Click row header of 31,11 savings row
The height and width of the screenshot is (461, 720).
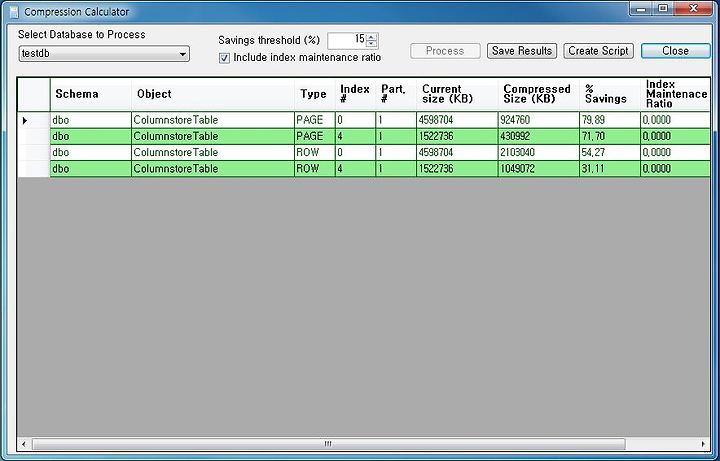(x=34, y=169)
